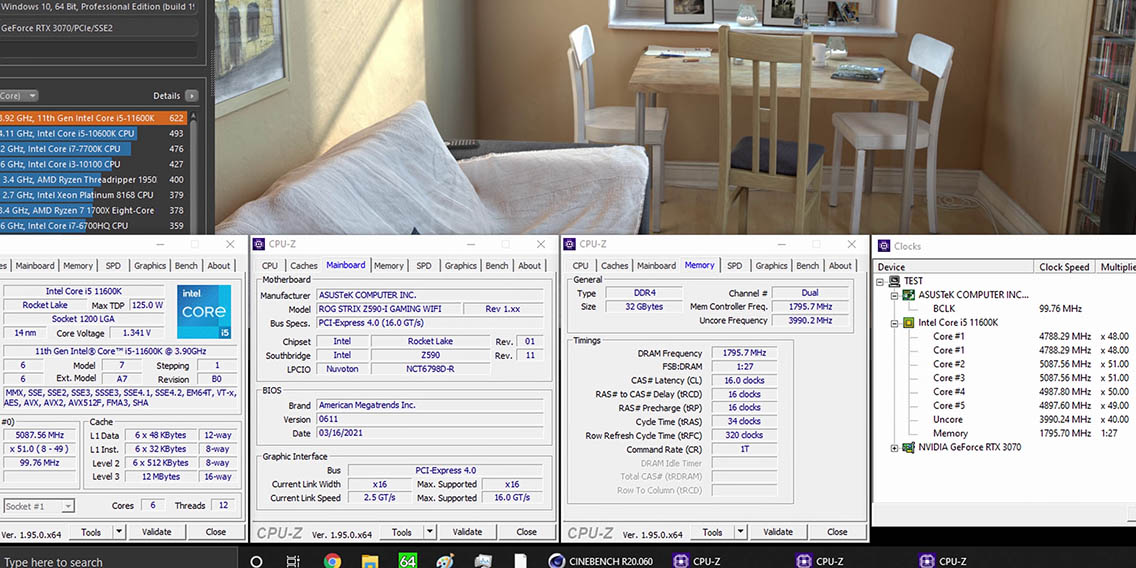Open the About tab in the Memory CPU-Z window
The image size is (1136, 568).
[x=840, y=266]
